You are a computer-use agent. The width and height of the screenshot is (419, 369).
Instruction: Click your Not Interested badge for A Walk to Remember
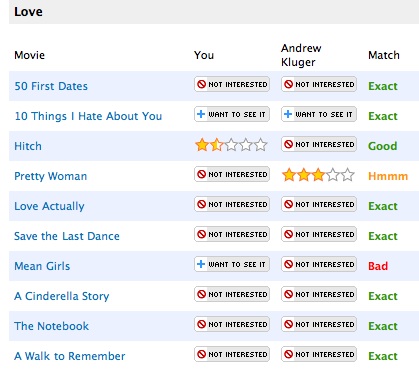click(x=232, y=354)
